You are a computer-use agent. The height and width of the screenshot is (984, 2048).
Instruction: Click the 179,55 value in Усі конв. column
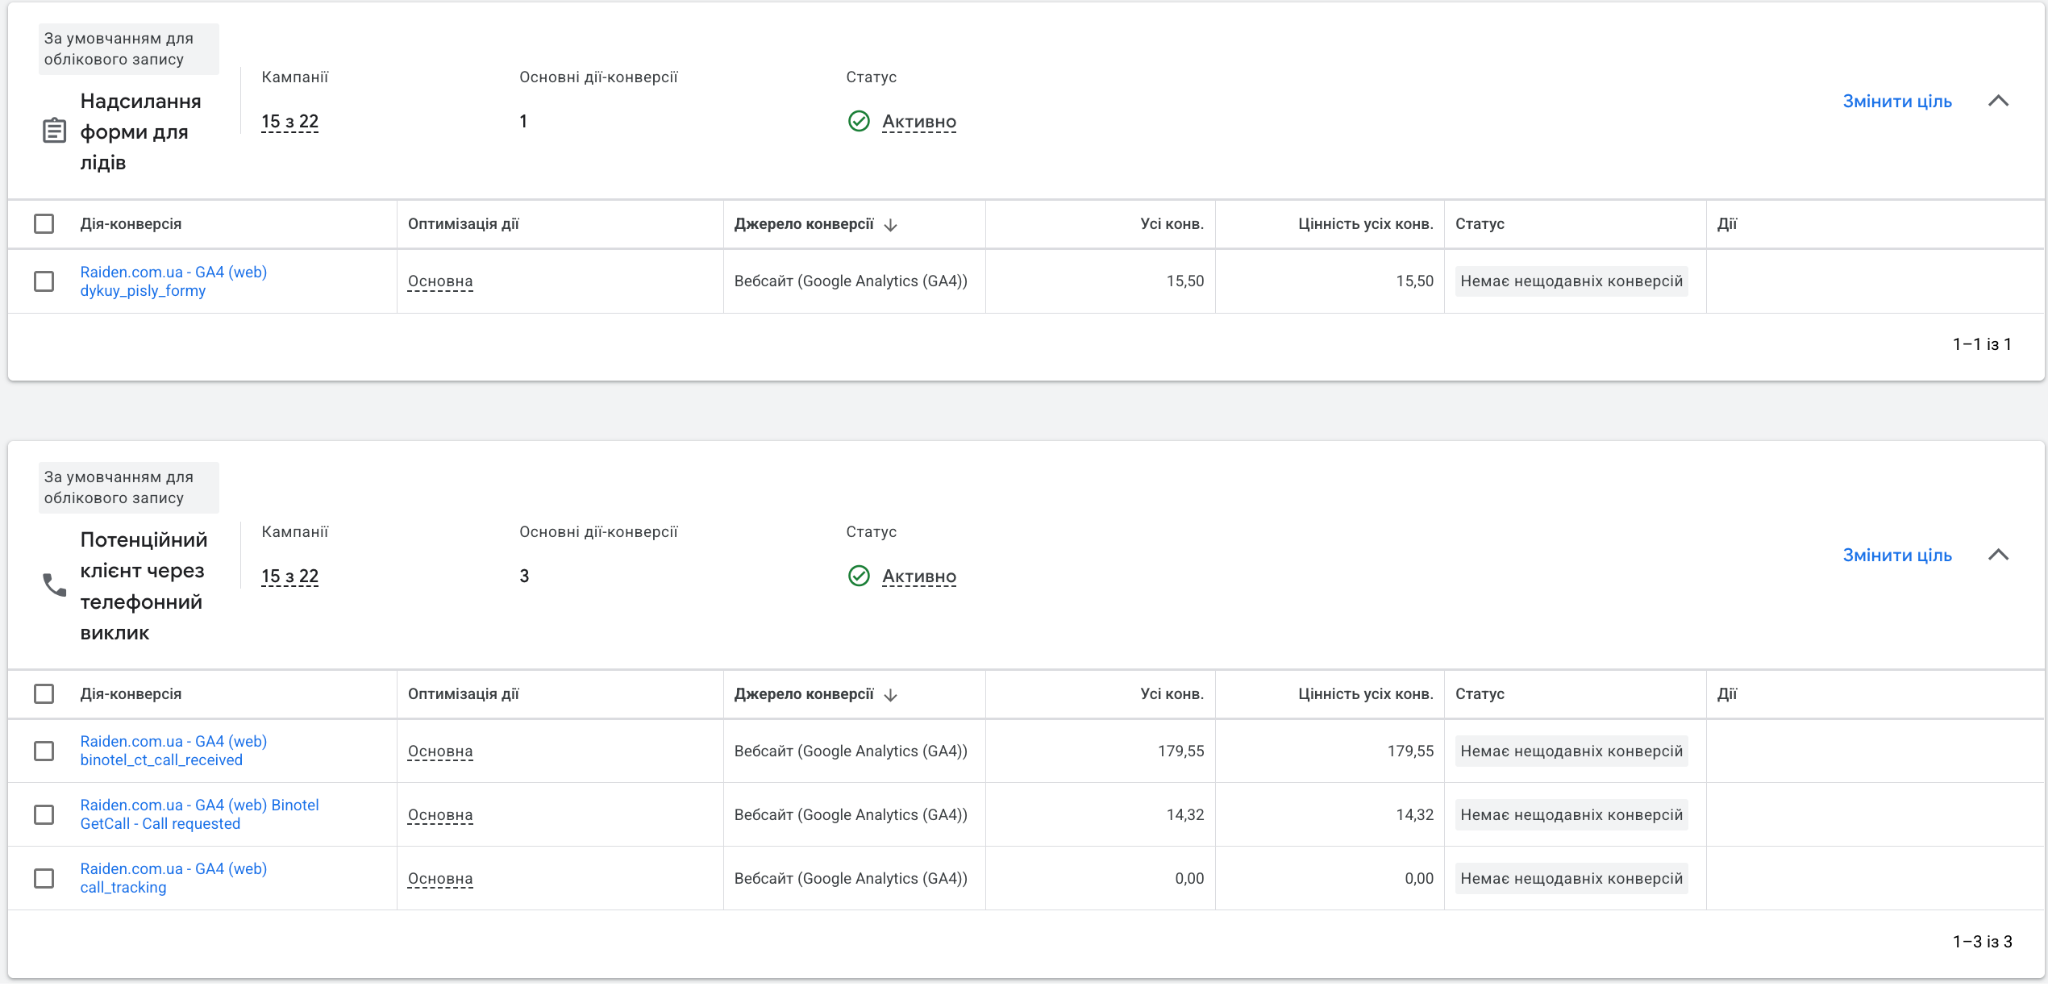[1181, 751]
